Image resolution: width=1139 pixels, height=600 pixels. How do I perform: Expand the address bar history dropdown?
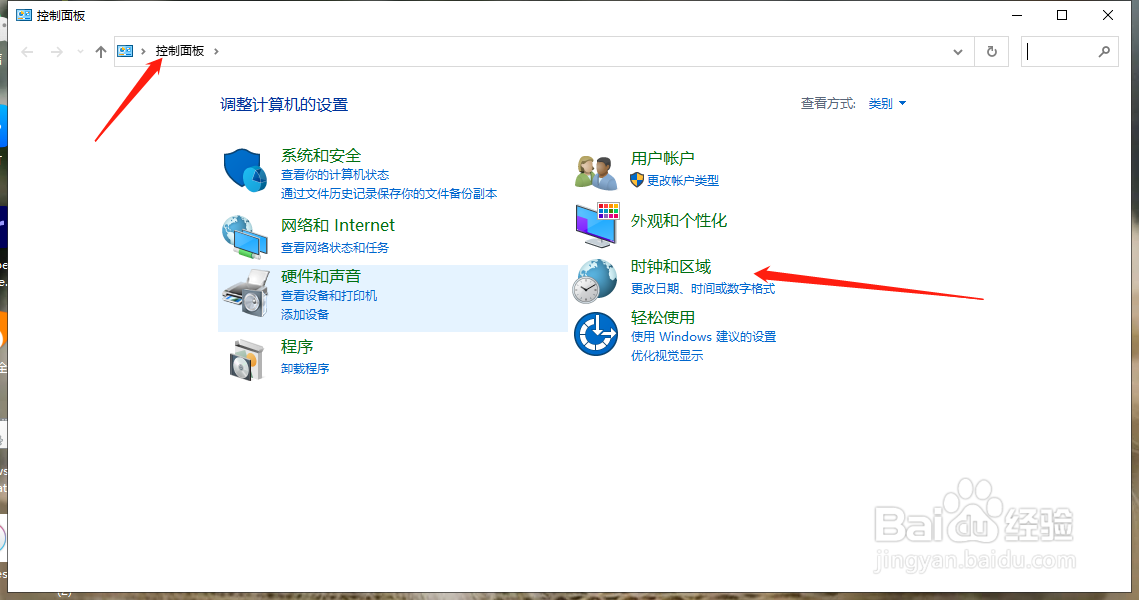[957, 52]
